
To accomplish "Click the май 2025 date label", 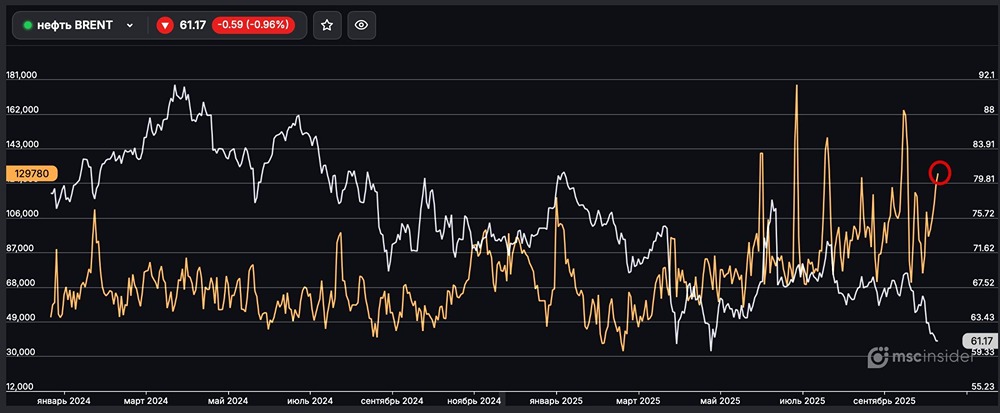I will point(720,402).
